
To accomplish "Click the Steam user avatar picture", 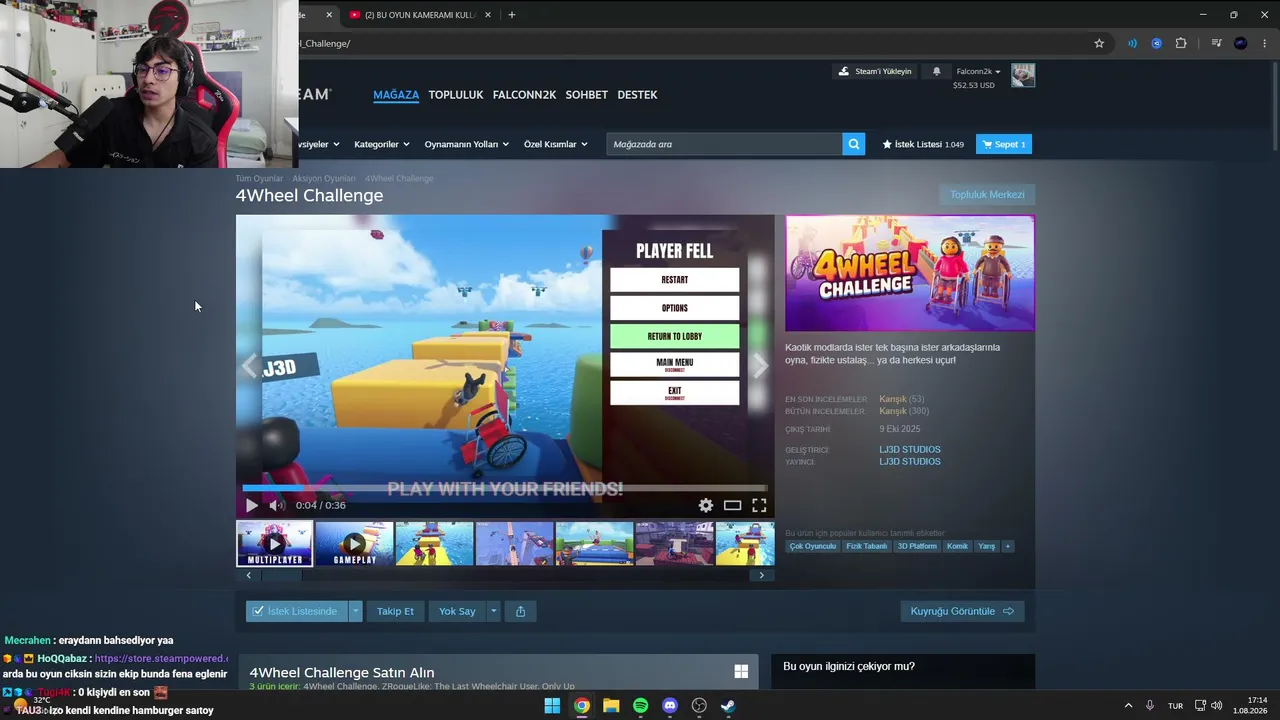I will coord(1023,75).
